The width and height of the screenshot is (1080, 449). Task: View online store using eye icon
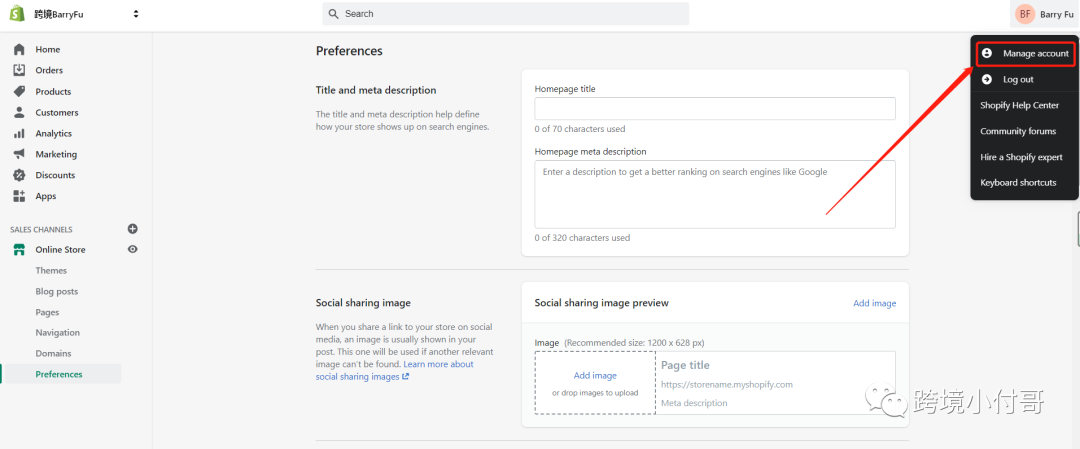coord(133,249)
